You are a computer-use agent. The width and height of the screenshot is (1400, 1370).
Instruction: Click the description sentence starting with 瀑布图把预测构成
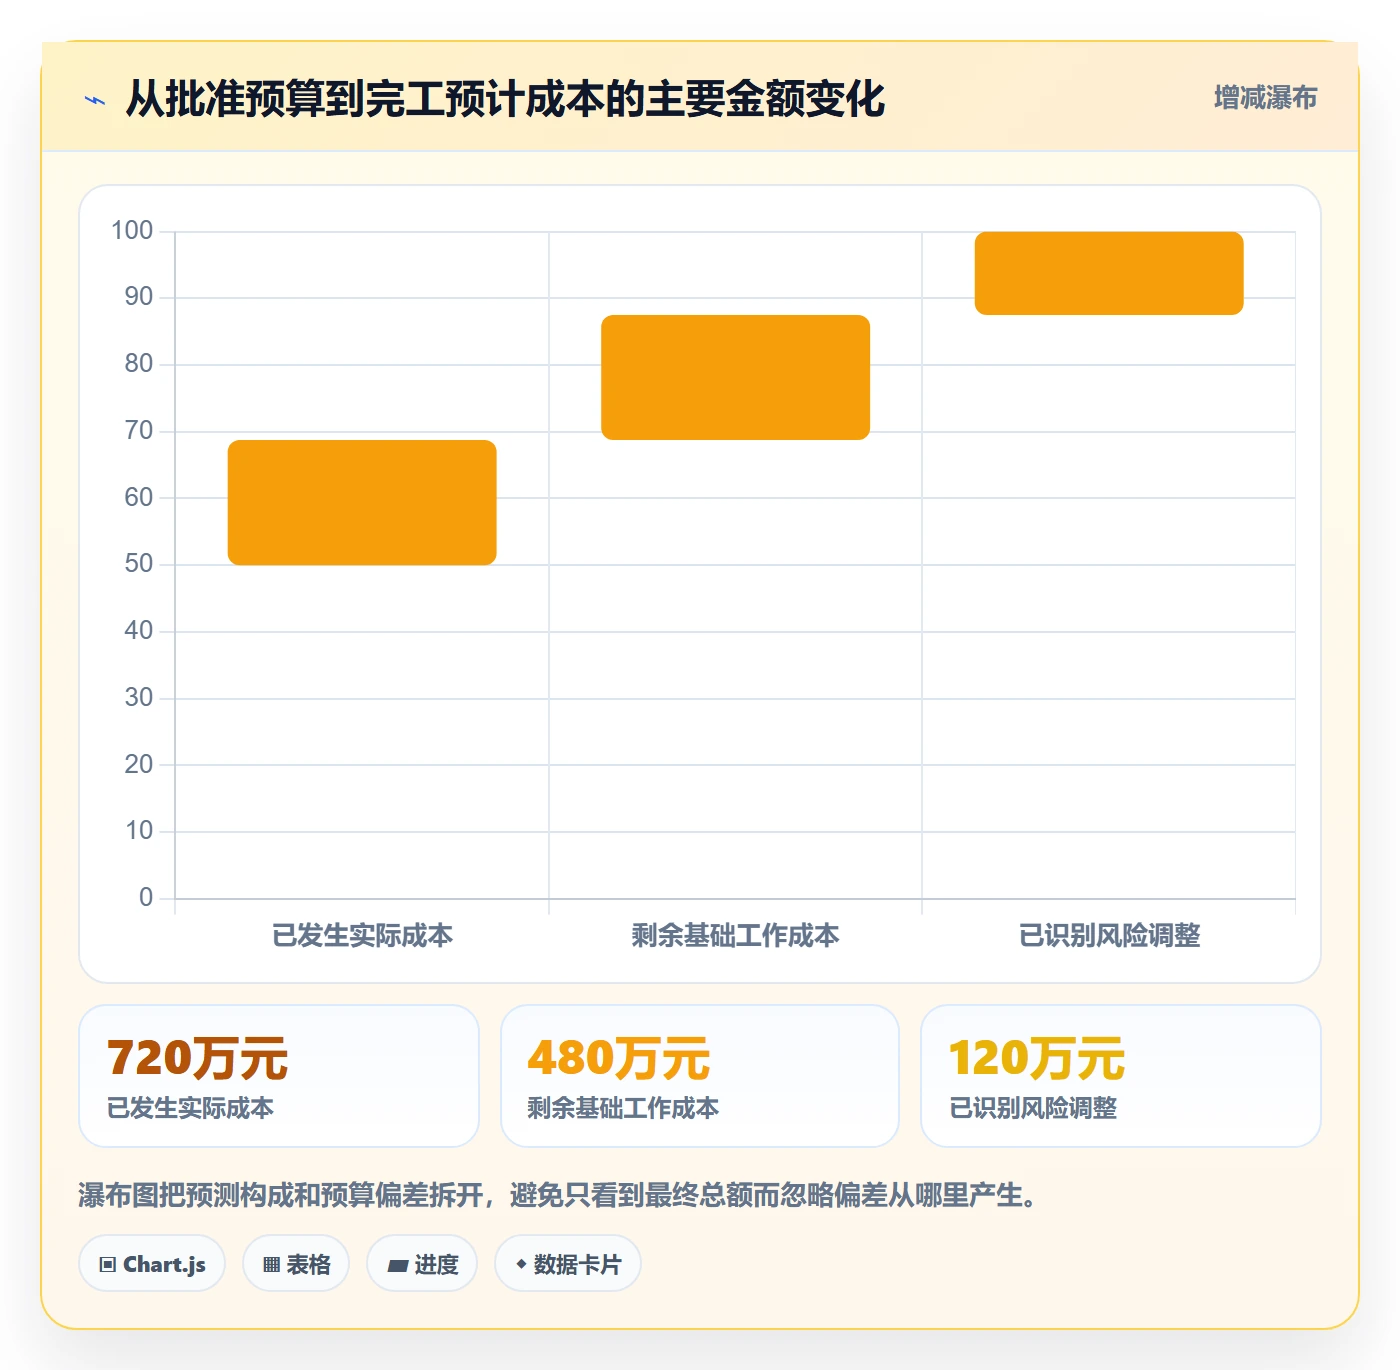point(558,1195)
